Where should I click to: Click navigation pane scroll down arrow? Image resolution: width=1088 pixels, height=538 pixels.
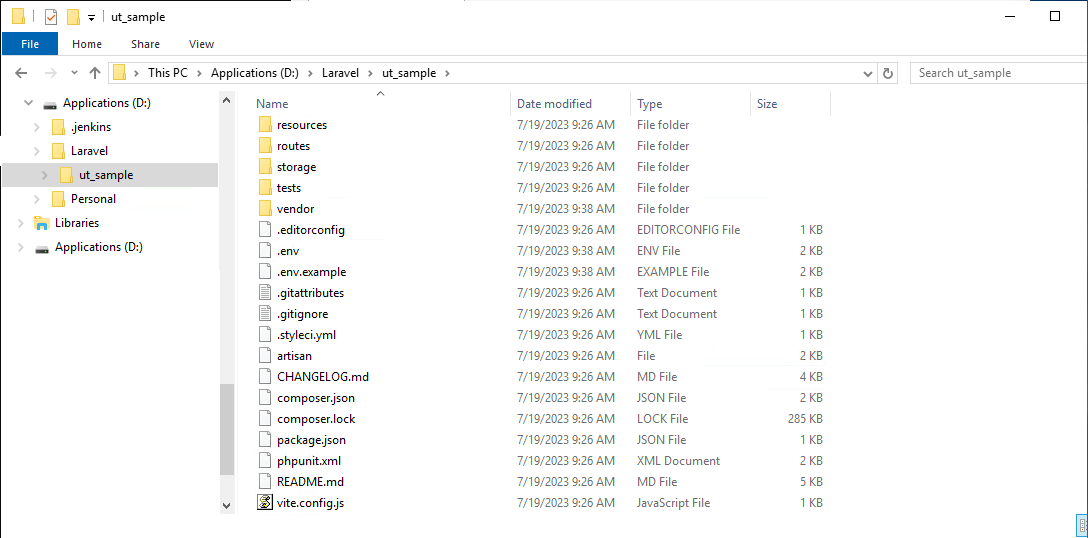click(x=227, y=505)
